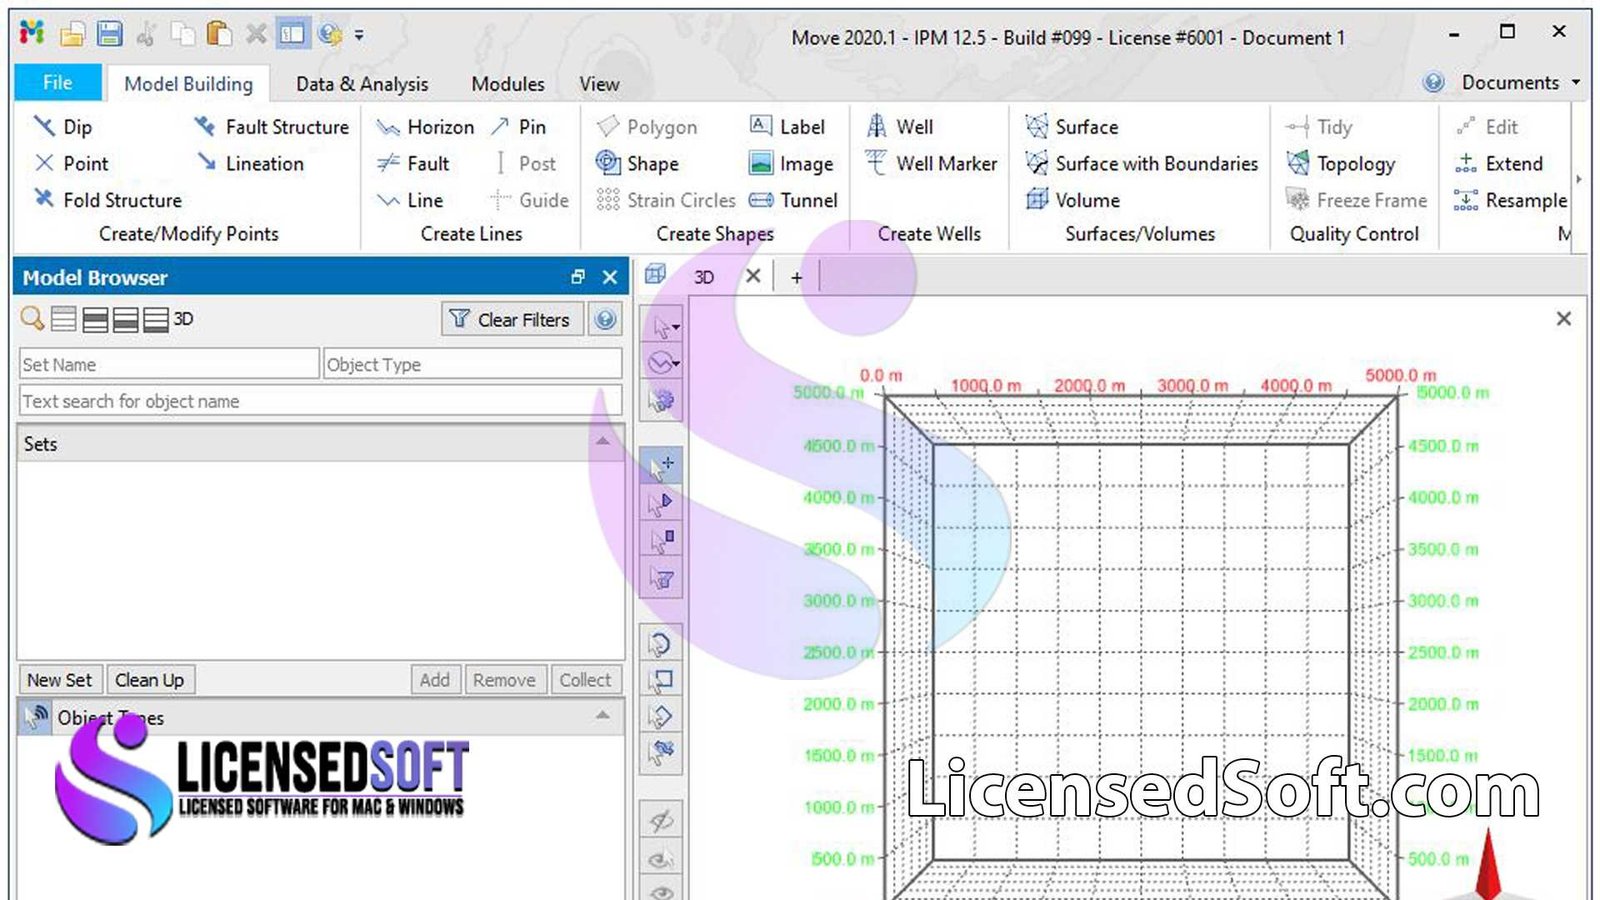This screenshot has width=1600, height=900.
Task: Select the Dip tool
Action: [x=63, y=127]
